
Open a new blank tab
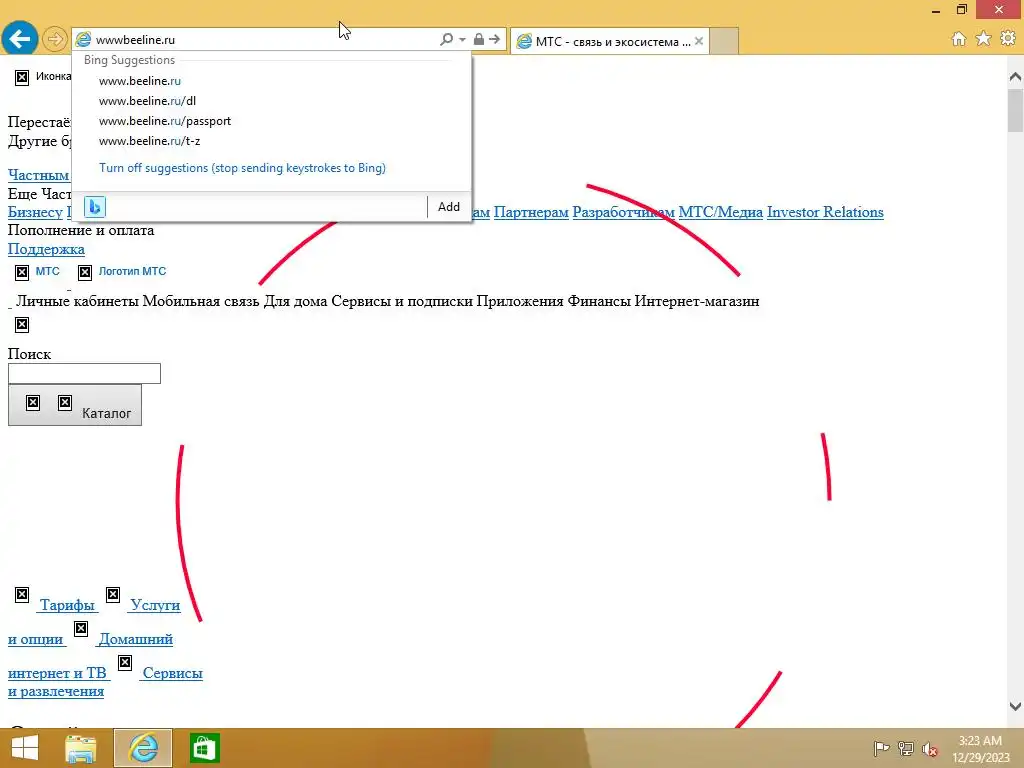(724, 41)
